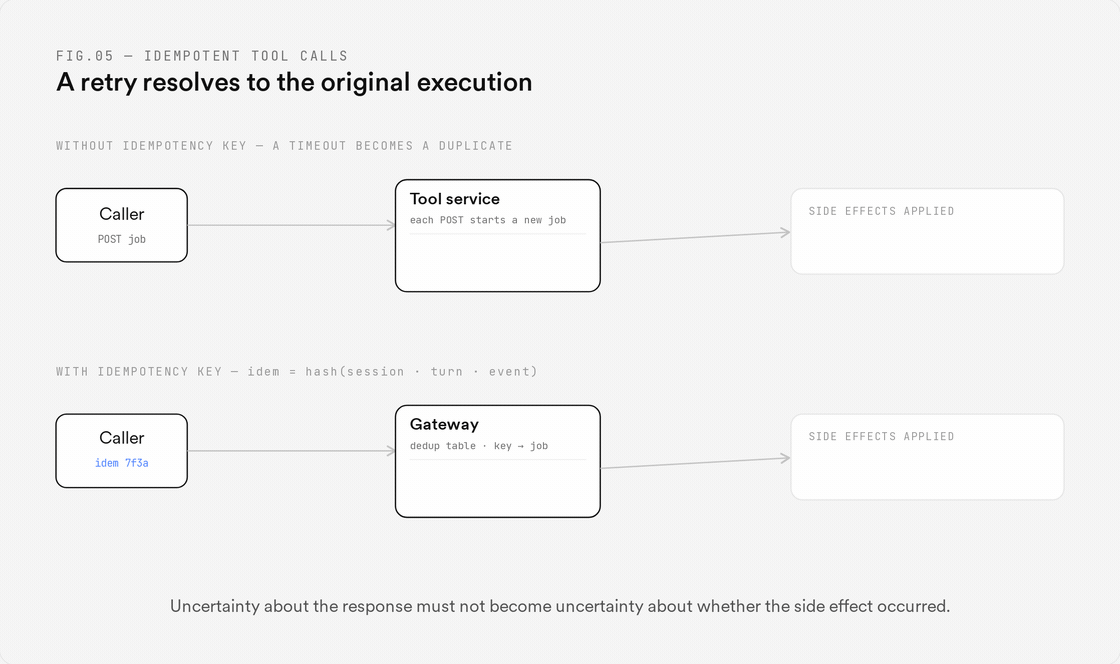Screen dimensions: 1120x664
Task: Click arrowhead entering lower Side Effects panel
Action: click(786, 458)
